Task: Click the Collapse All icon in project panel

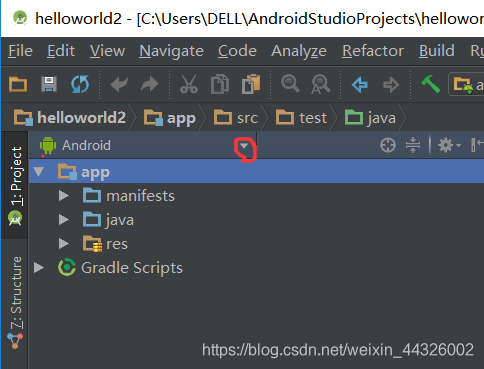Action: (413, 145)
